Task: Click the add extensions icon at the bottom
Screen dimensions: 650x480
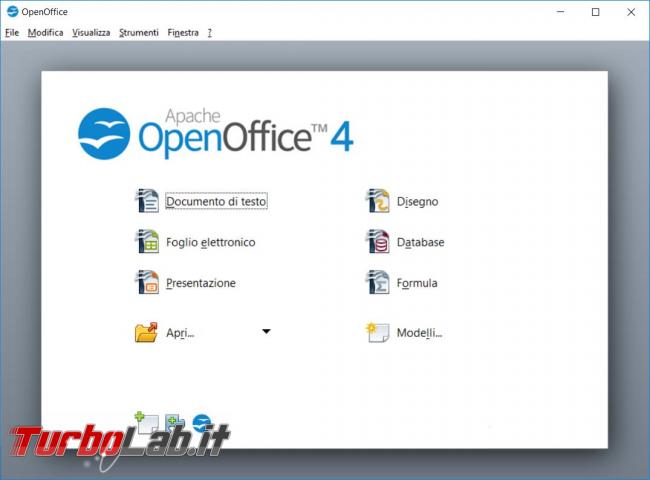Action: click(175, 422)
